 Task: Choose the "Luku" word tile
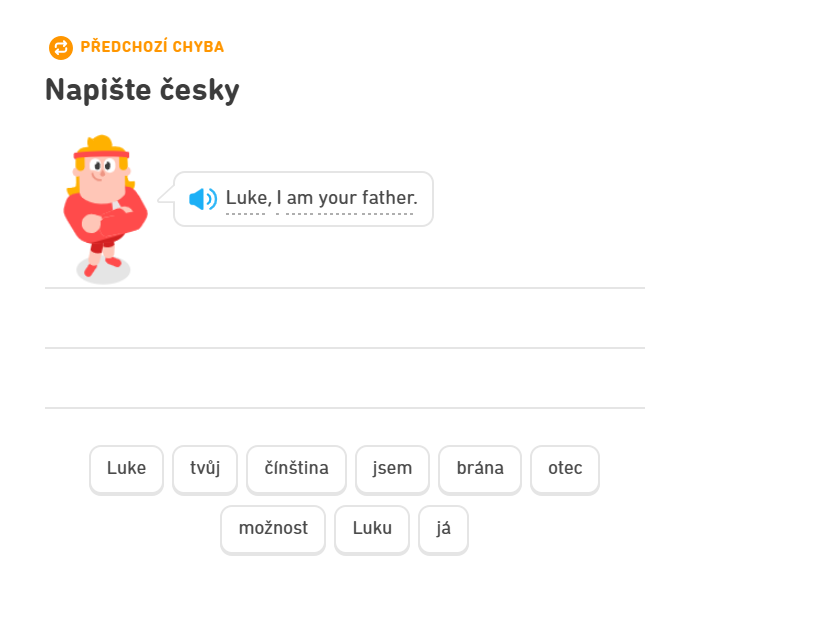[372, 528]
